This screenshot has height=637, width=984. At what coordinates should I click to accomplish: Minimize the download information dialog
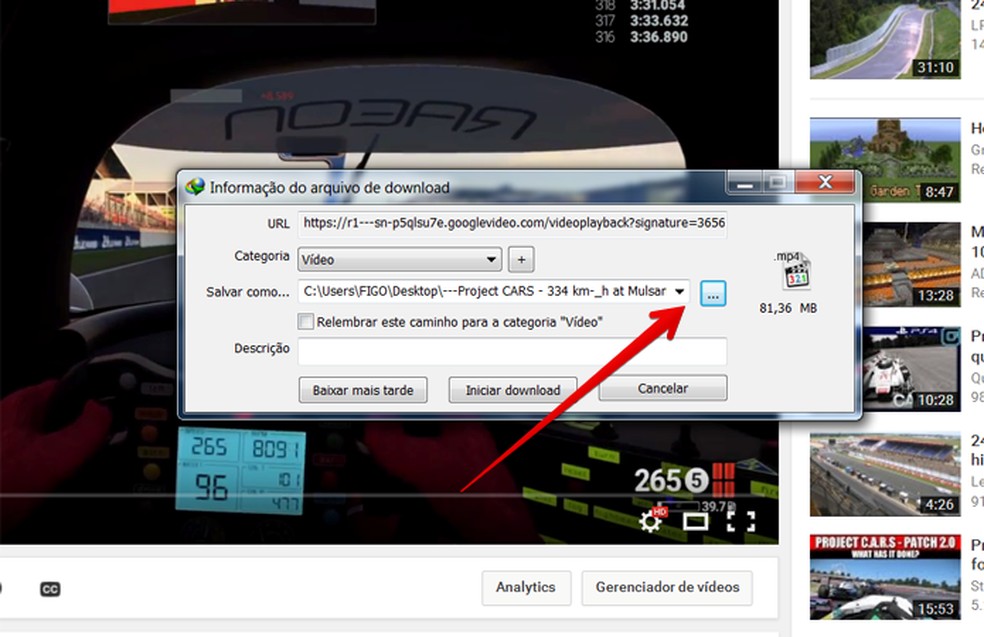744,183
